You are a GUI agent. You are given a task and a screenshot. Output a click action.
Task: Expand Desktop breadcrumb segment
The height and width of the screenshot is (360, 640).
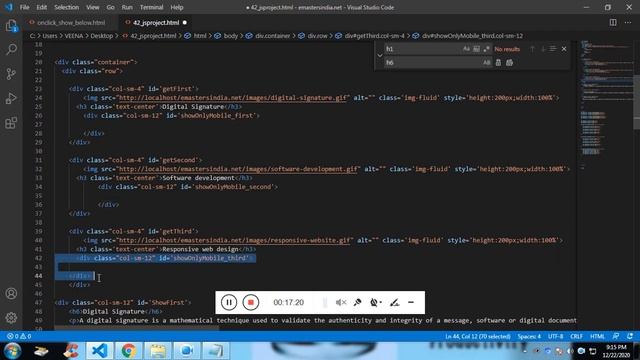pos(102,36)
